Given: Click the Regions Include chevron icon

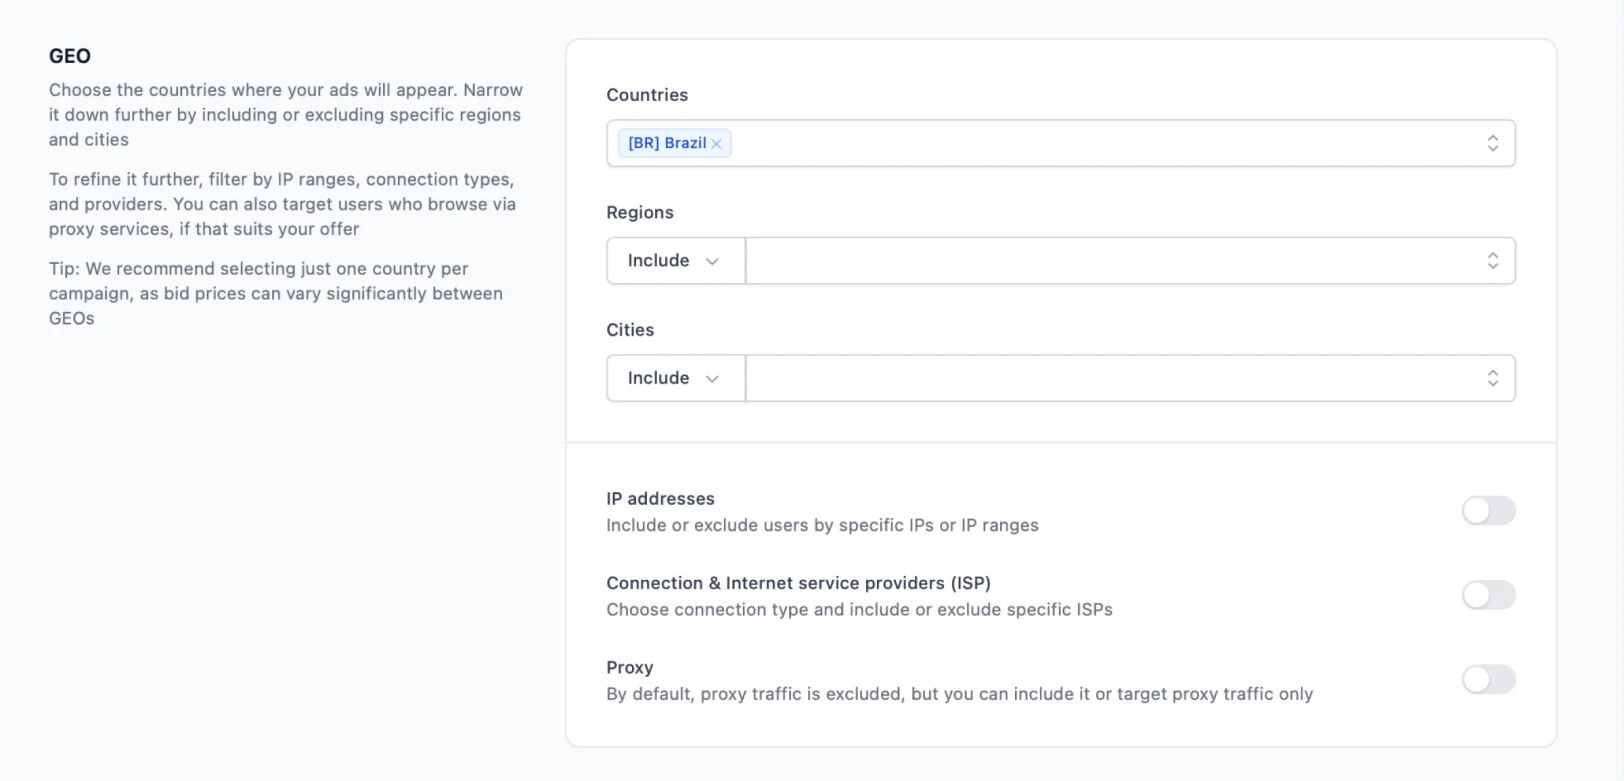Looking at the screenshot, I should pyautogui.click(x=712, y=261).
